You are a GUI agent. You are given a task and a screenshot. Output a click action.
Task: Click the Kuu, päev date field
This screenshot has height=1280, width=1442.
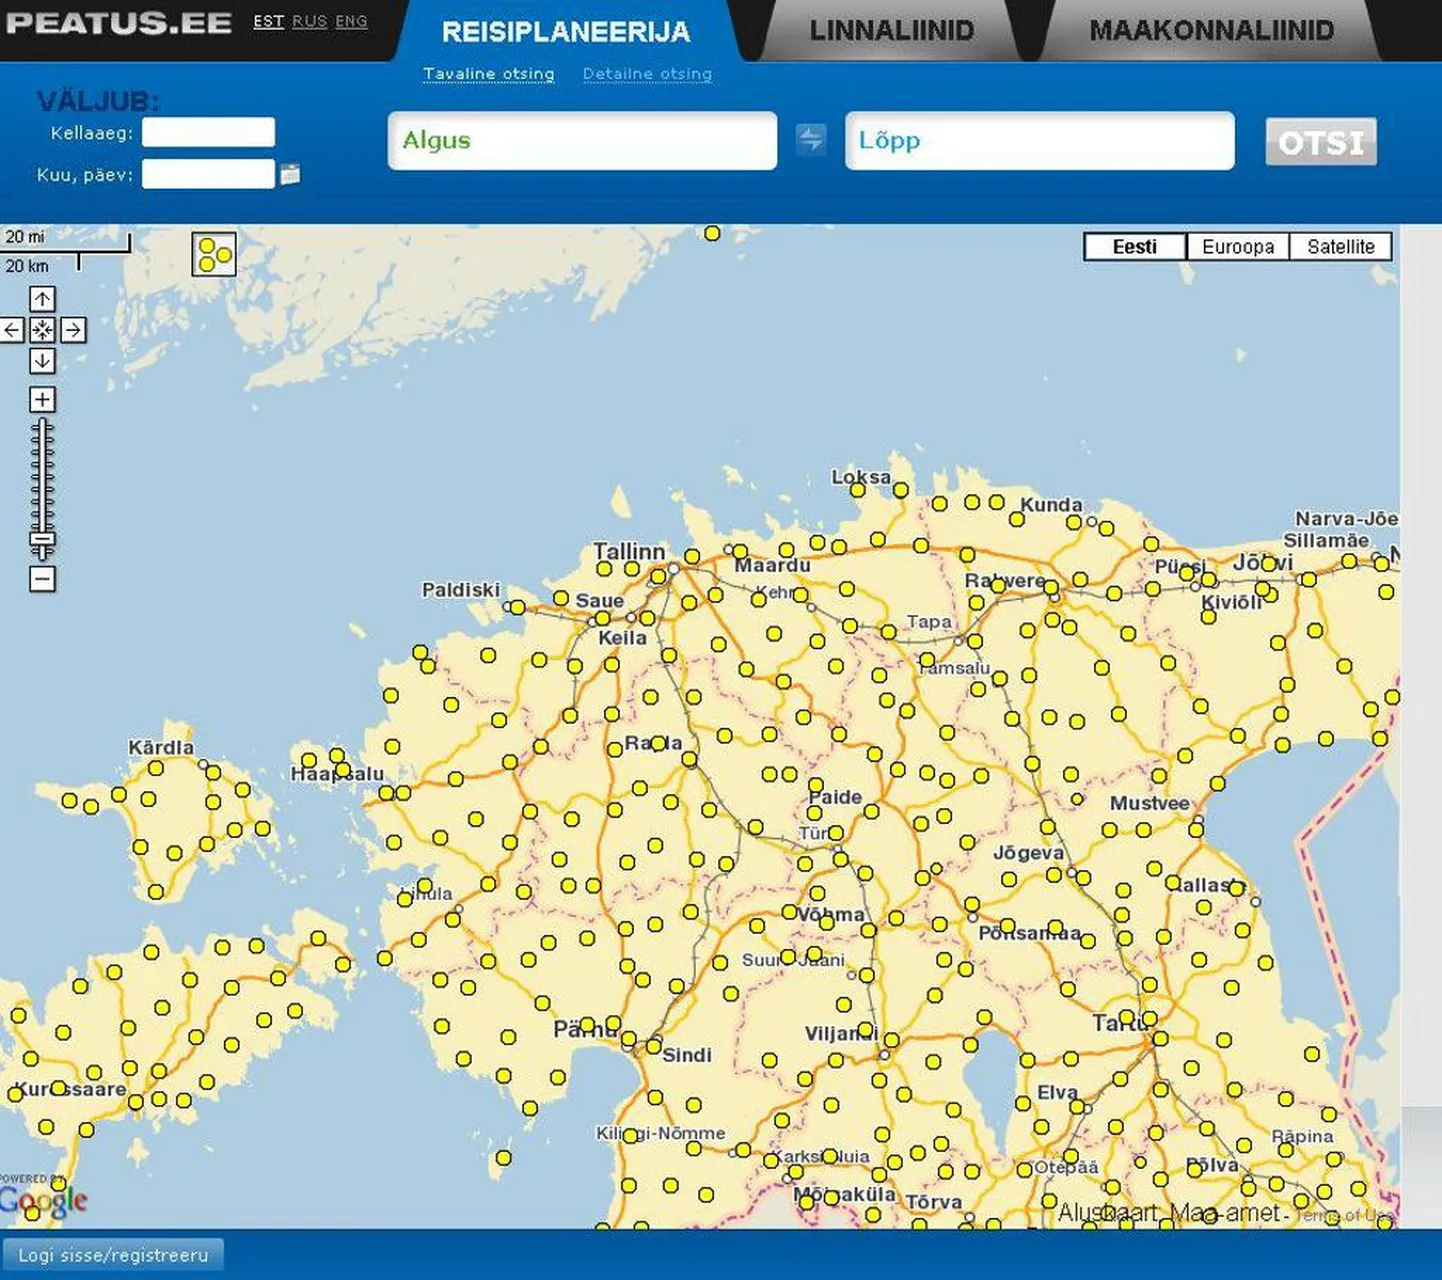(x=208, y=174)
